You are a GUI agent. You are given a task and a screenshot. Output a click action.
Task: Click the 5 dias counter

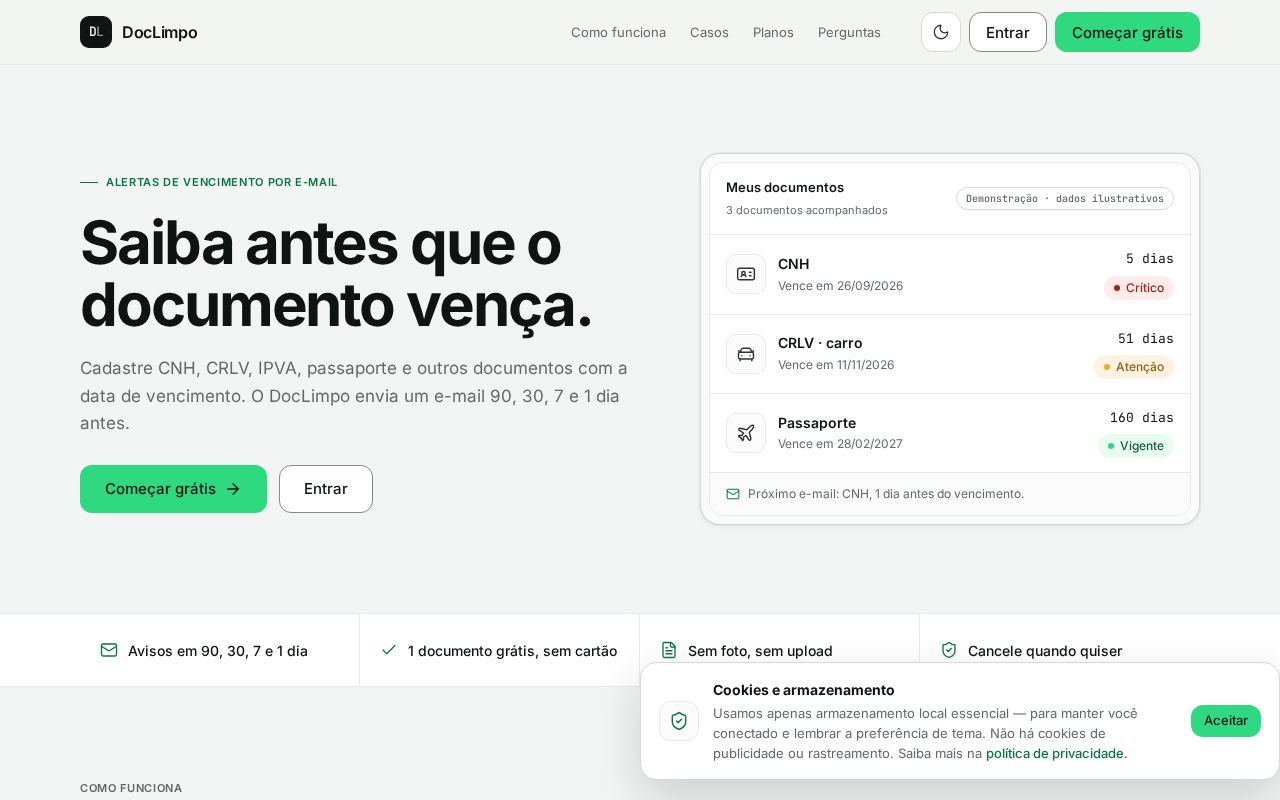coord(1150,259)
